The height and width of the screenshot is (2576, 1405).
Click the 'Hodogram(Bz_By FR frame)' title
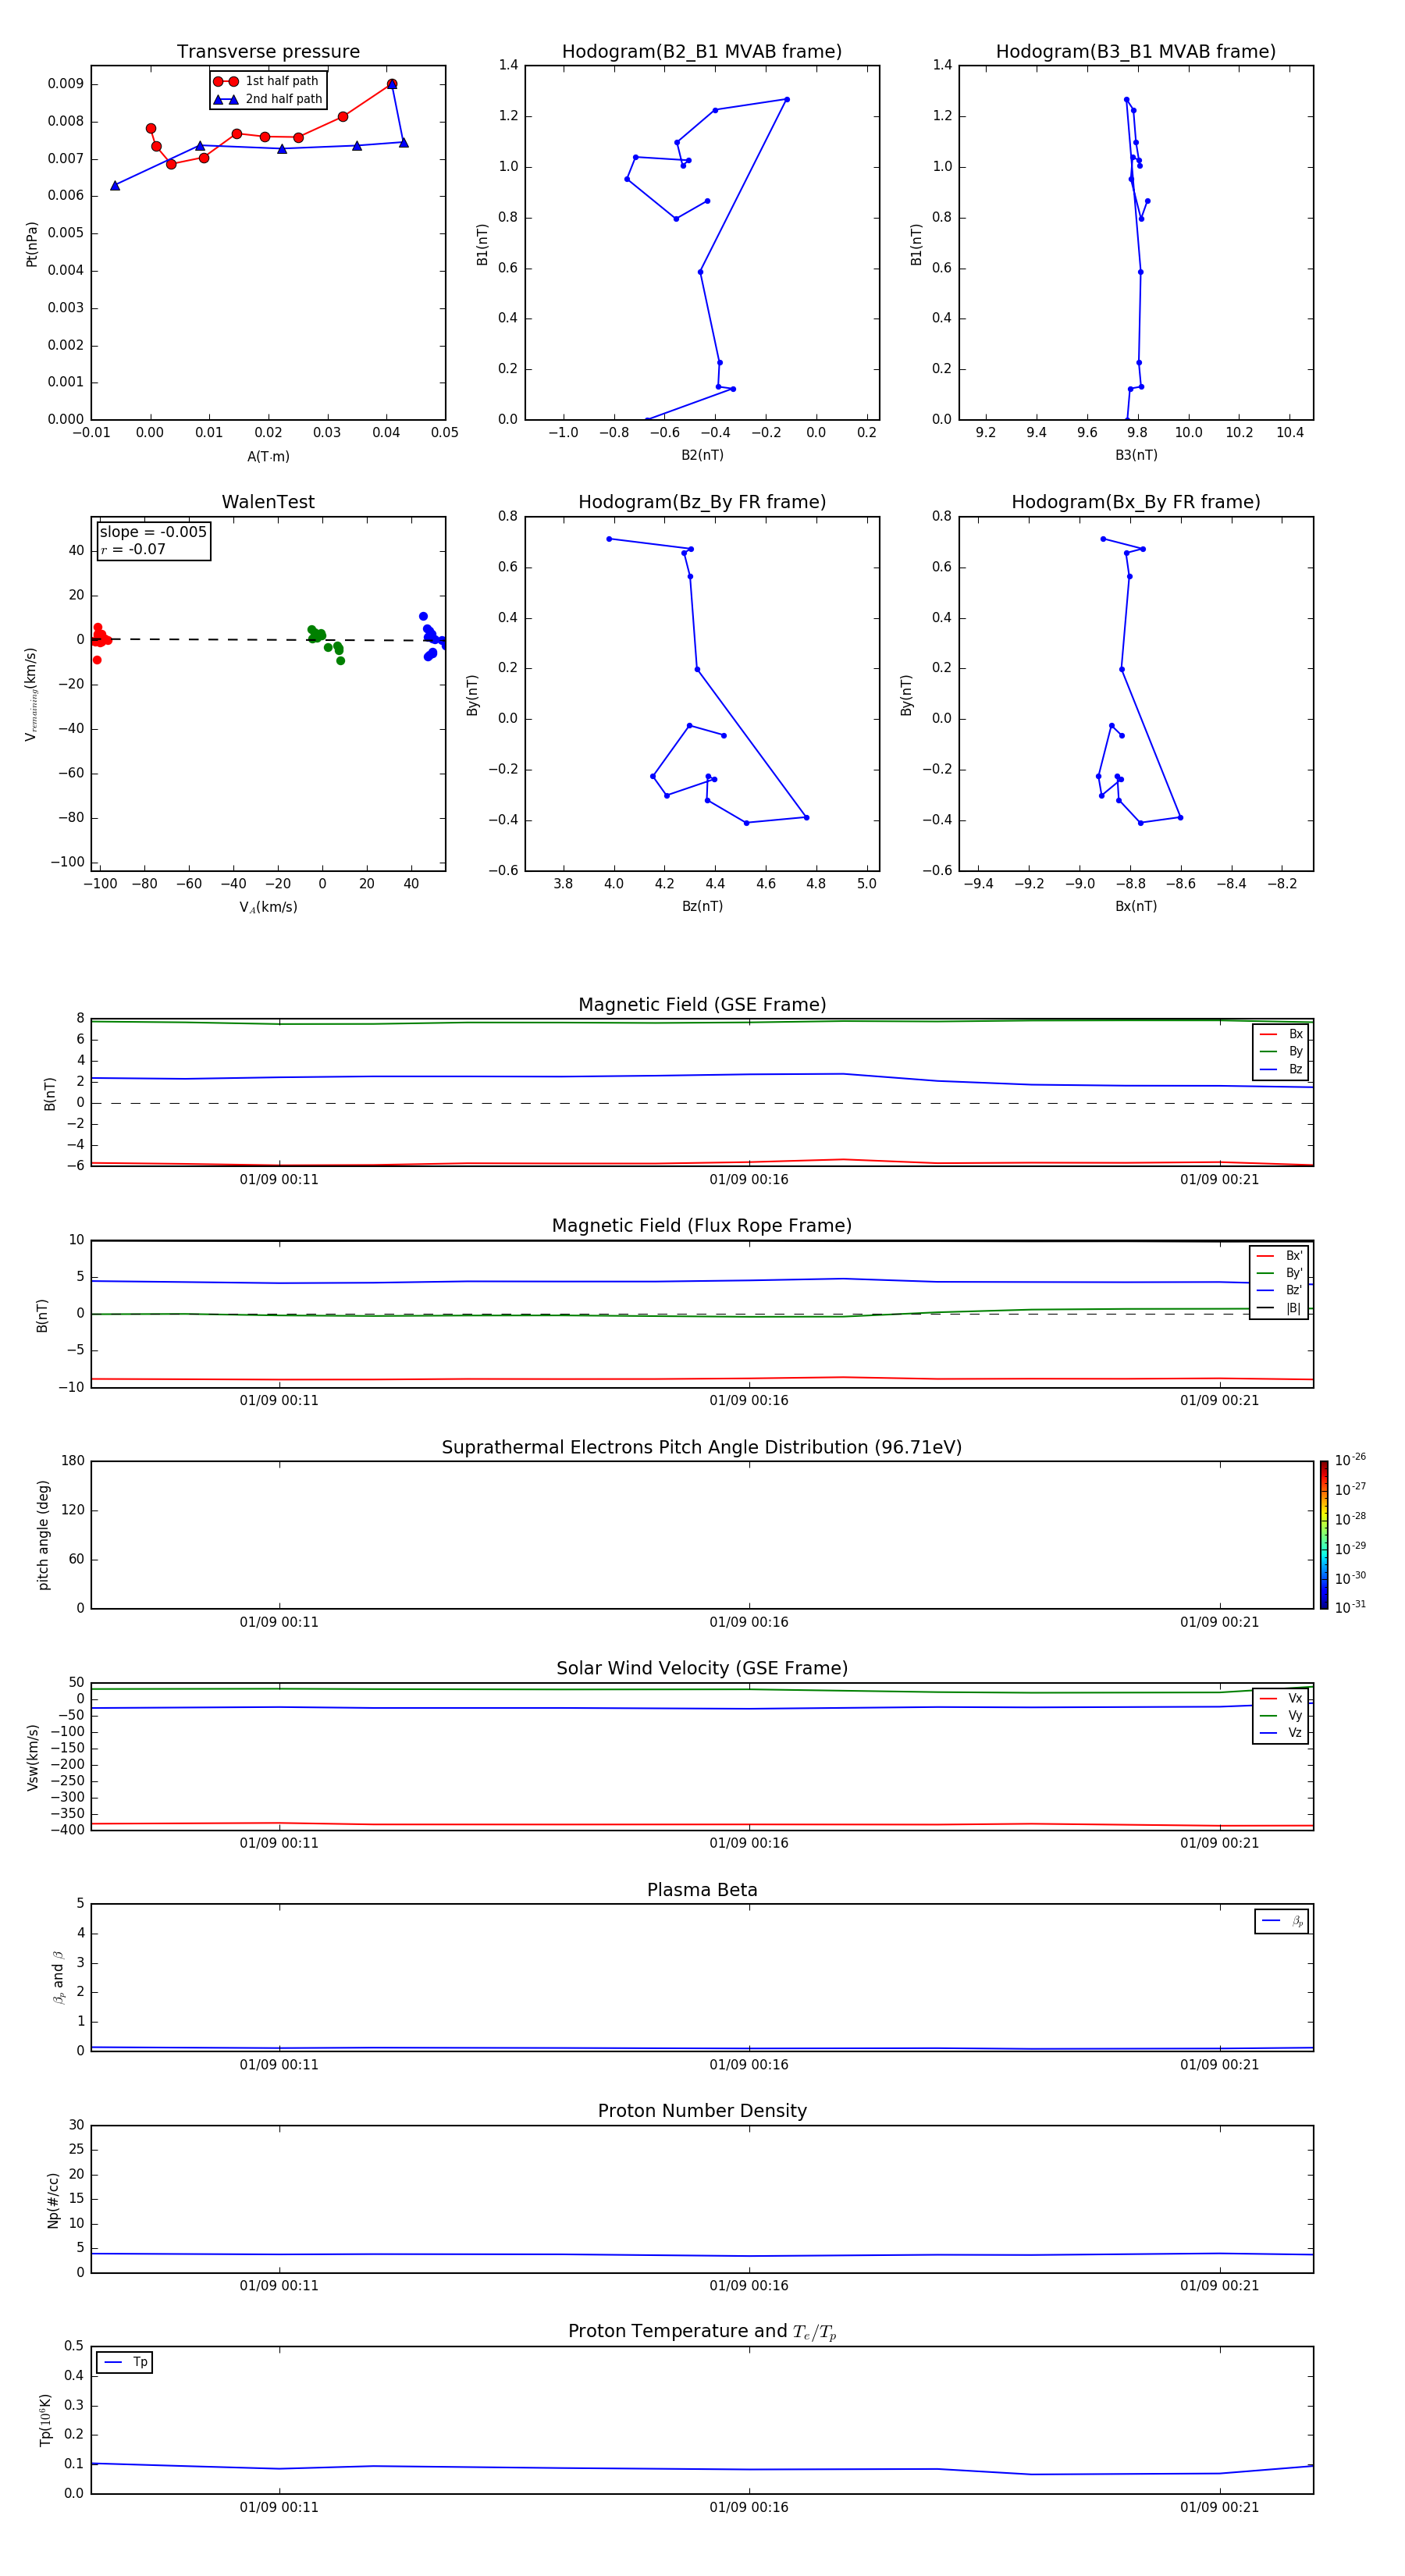702,502
